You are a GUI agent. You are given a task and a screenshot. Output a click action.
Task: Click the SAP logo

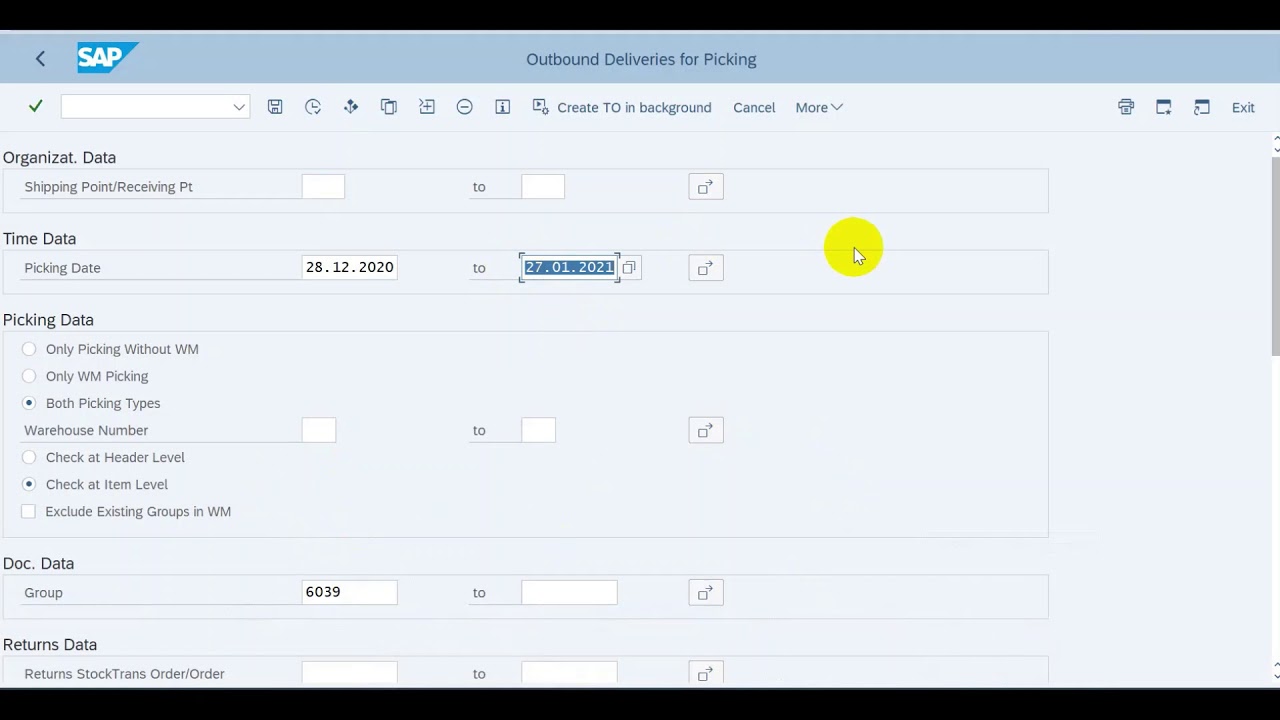107,58
